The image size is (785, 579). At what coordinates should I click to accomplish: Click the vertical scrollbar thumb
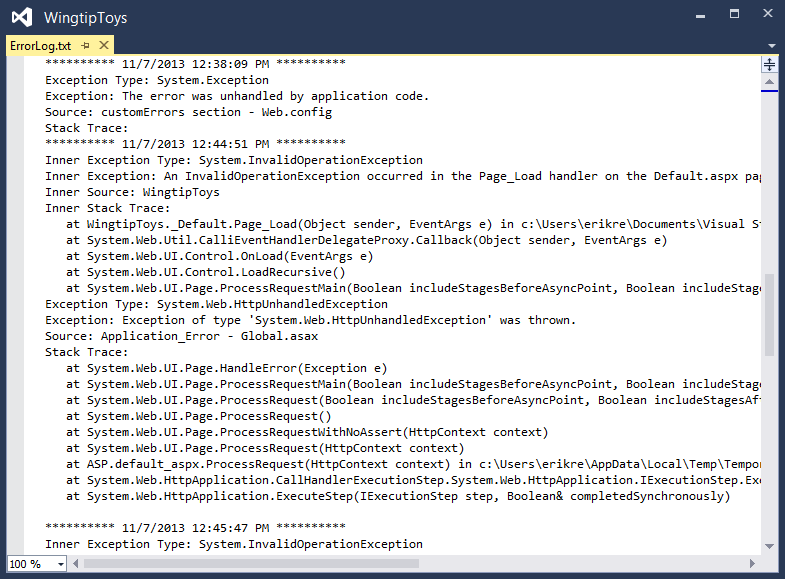pos(769,314)
